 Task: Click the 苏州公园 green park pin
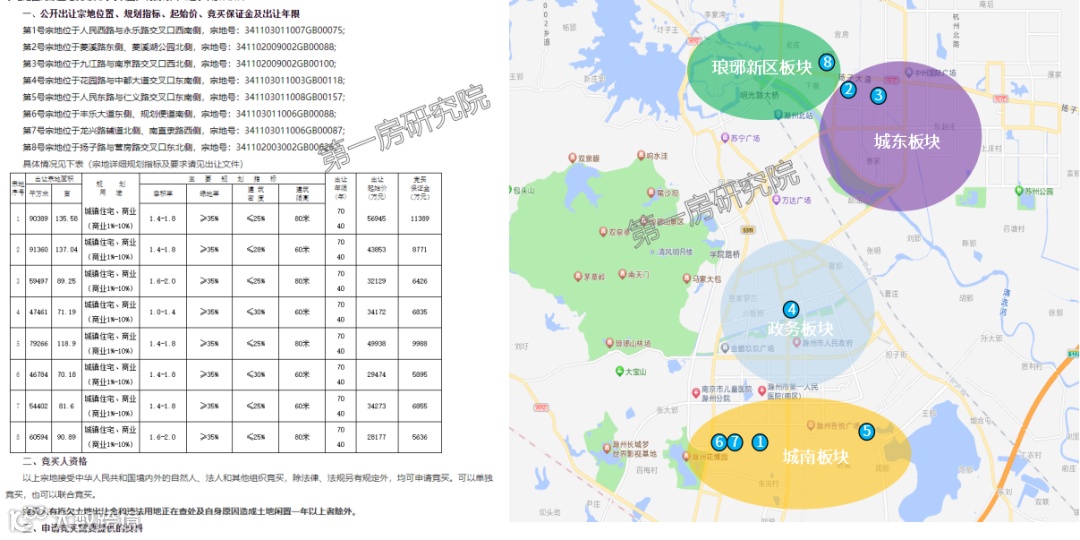click(1018, 191)
